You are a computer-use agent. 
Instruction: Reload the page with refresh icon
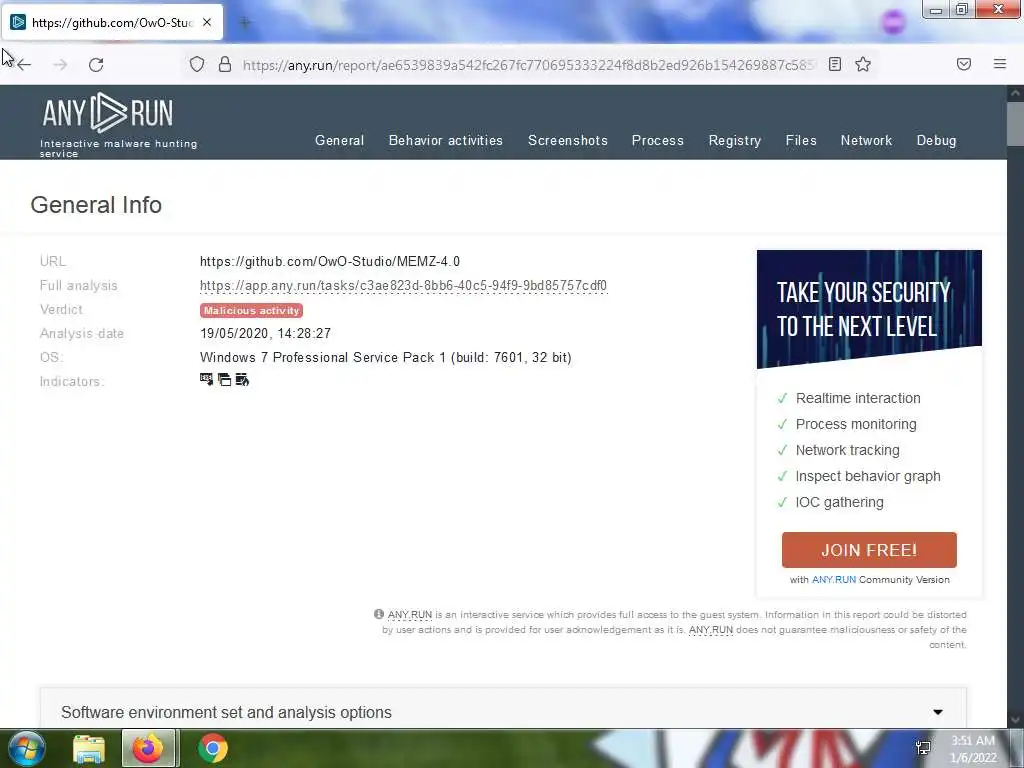pyautogui.click(x=96, y=64)
